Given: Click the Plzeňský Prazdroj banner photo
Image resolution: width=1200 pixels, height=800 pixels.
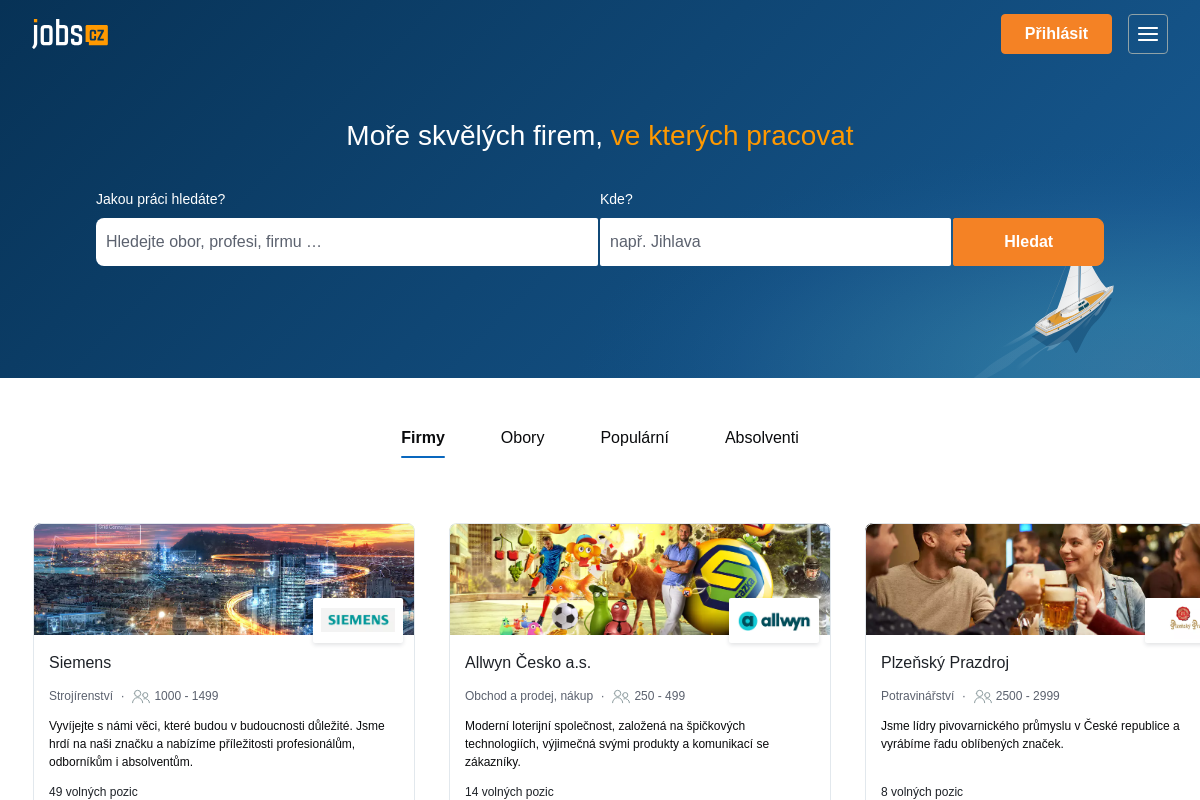Looking at the screenshot, I should pos(1000,570).
